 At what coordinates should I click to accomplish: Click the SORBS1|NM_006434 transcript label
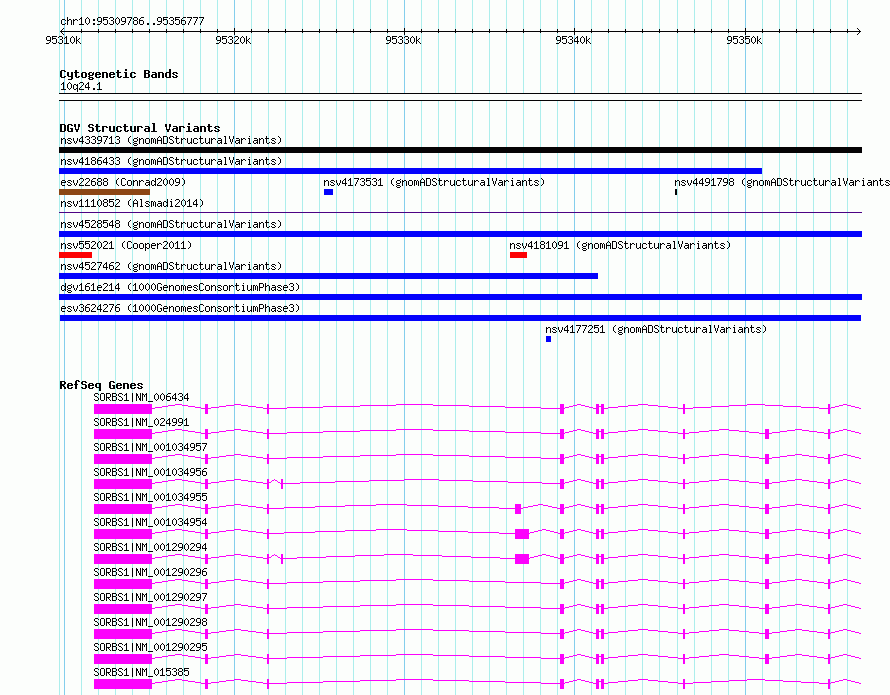click(x=141, y=397)
